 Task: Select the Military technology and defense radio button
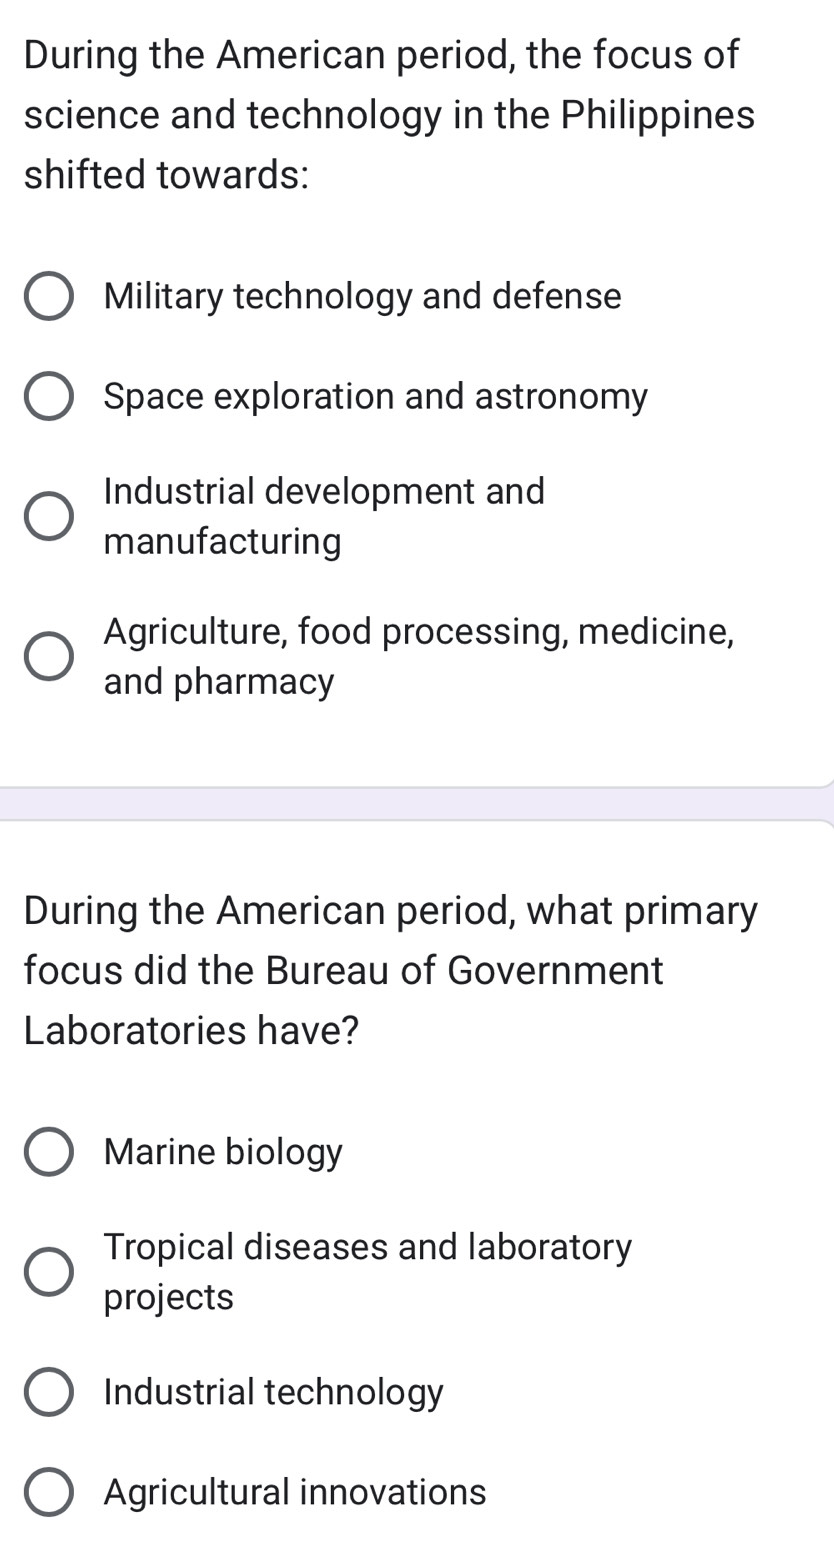(48, 297)
